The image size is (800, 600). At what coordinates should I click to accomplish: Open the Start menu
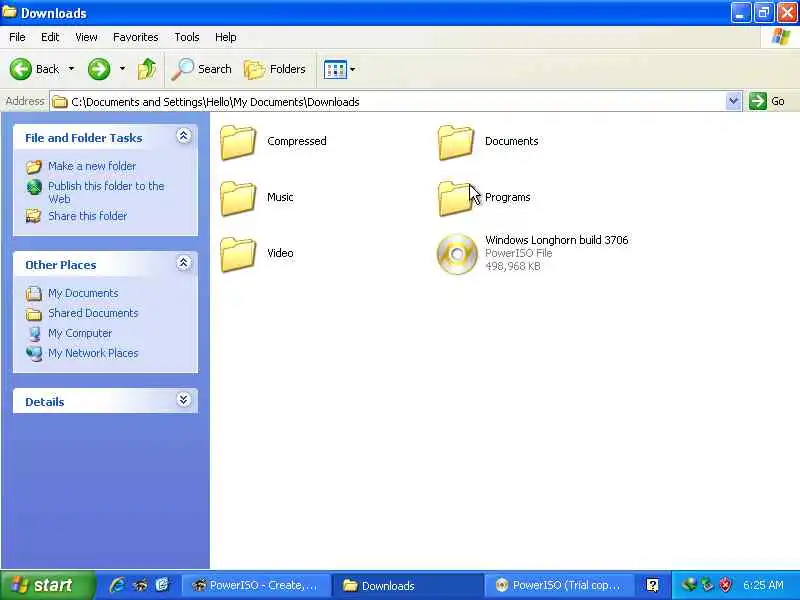click(x=47, y=585)
